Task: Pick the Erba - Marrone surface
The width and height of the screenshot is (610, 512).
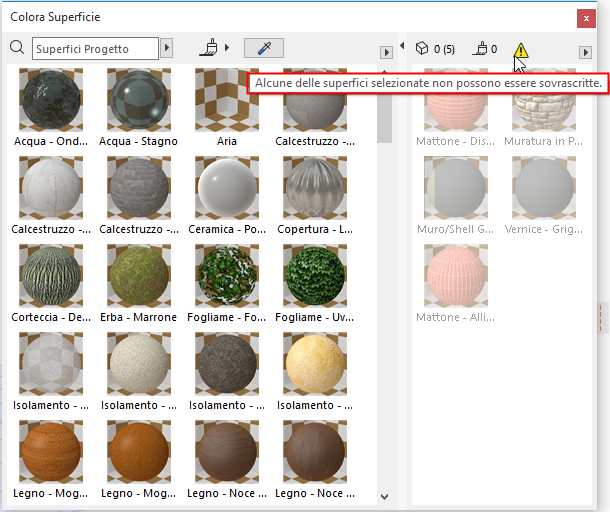Action: tap(139, 276)
